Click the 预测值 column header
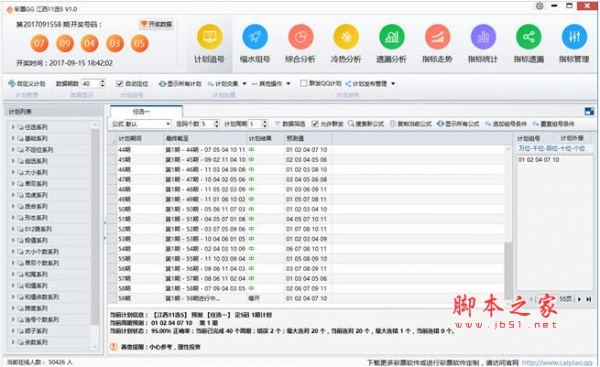The height and width of the screenshot is (367, 600). click(x=308, y=139)
